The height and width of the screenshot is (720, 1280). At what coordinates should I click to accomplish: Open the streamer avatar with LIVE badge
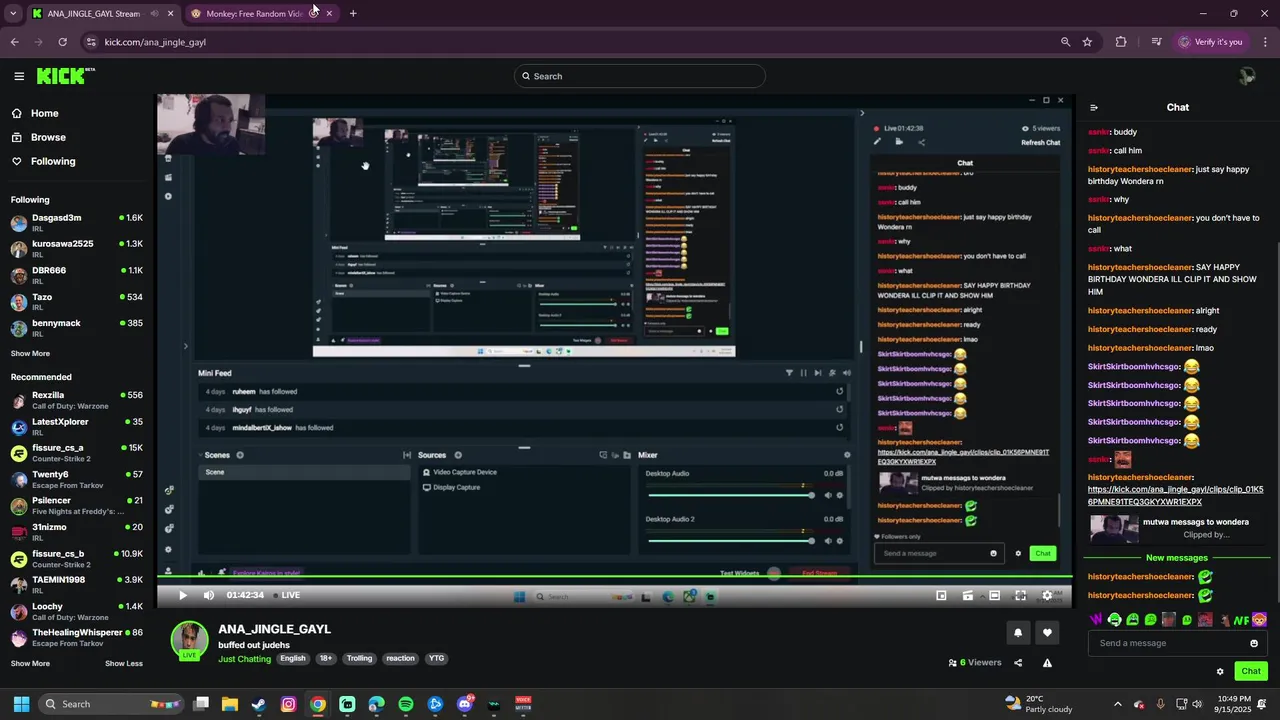(189, 641)
